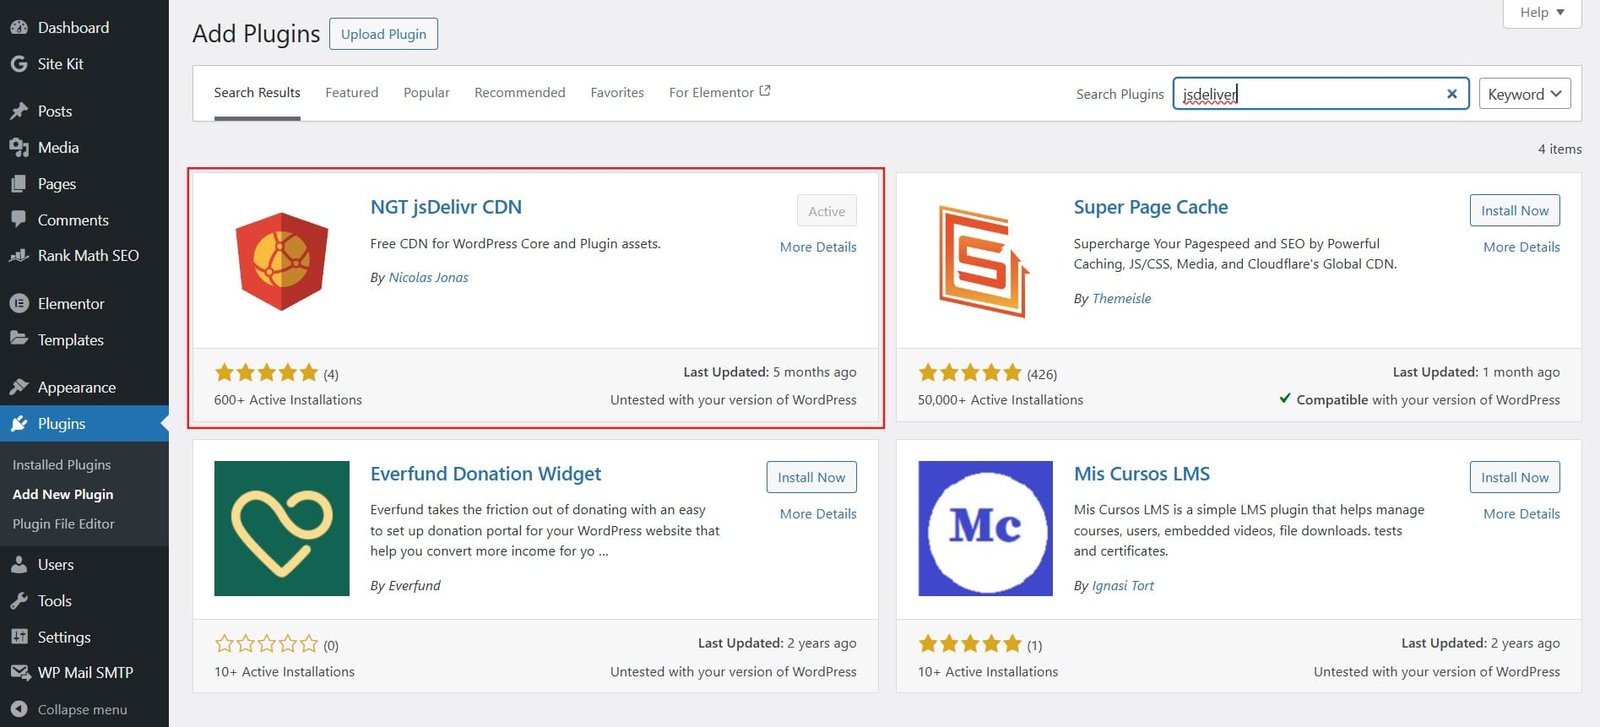Open Posts using the pin icon
The width and height of the screenshot is (1600, 727).
18,111
